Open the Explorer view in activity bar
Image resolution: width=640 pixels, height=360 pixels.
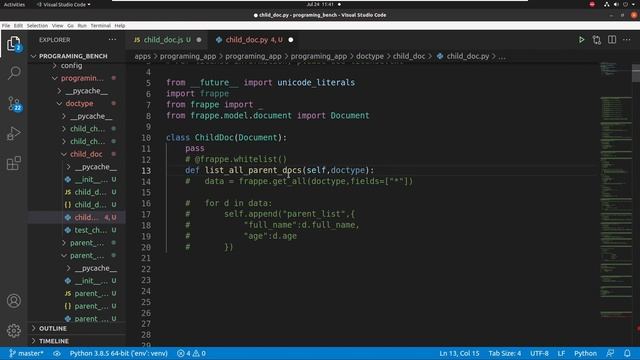point(13,44)
